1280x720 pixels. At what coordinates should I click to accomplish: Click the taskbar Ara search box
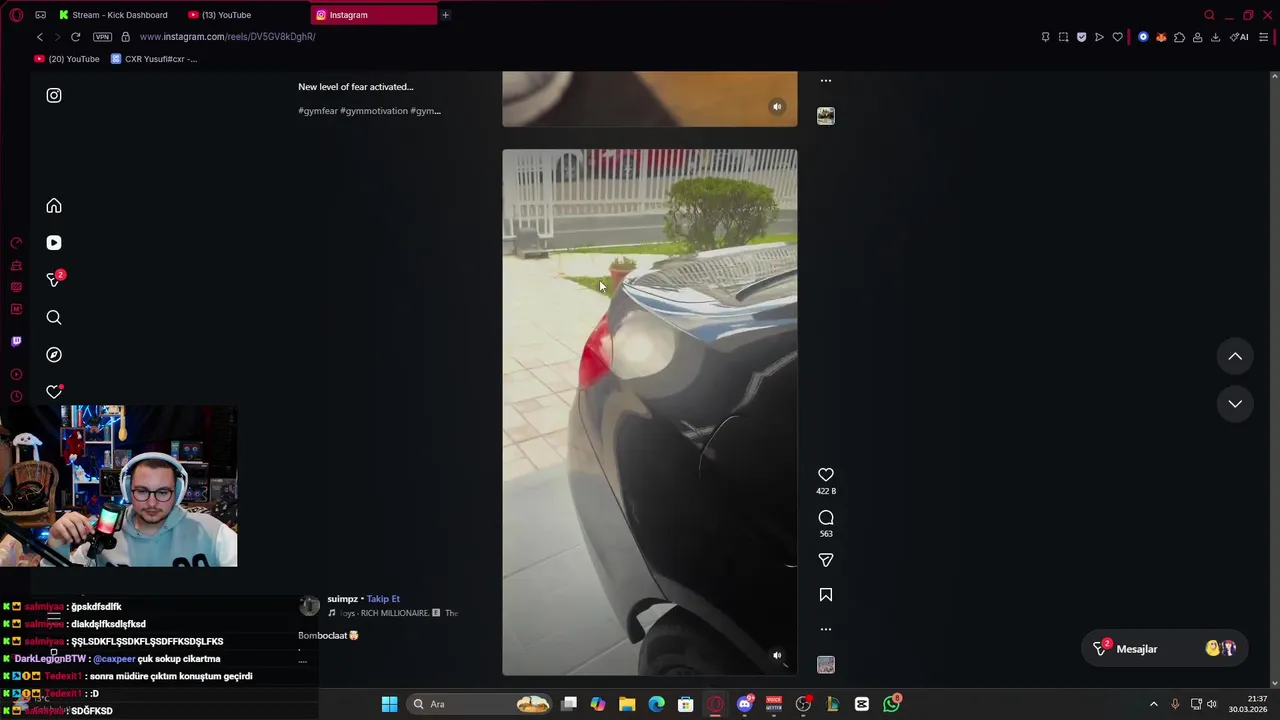[x=481, y=704]
